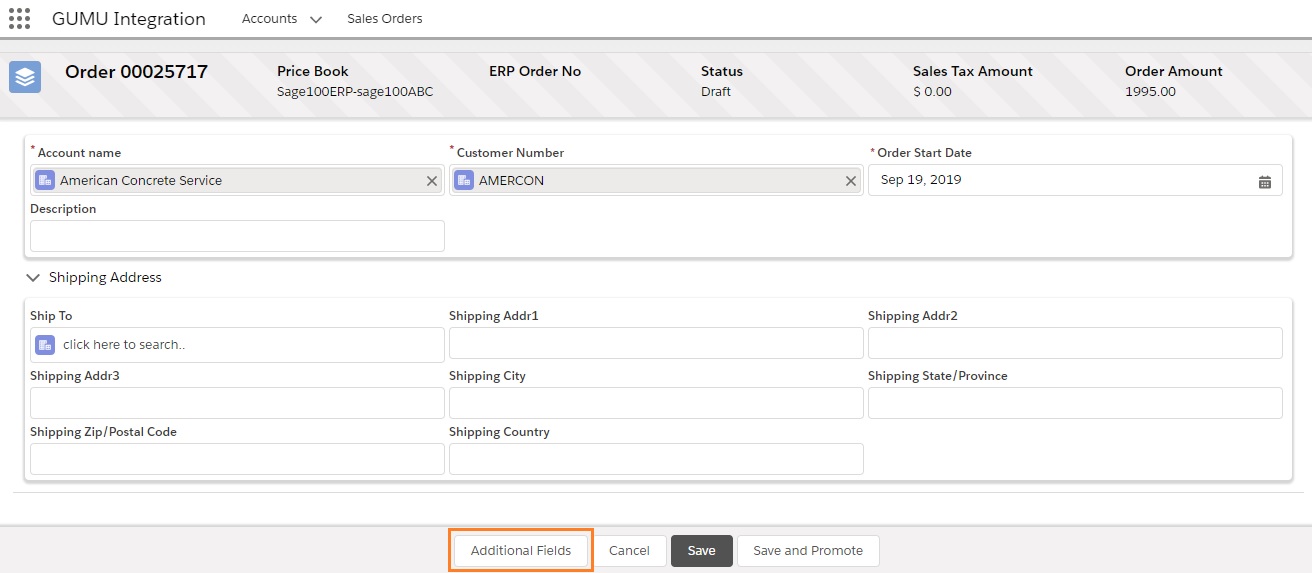This screenshot has width=1312, height=573.
Task: Click the Shipping City field
Action: (x=656, y=402)
